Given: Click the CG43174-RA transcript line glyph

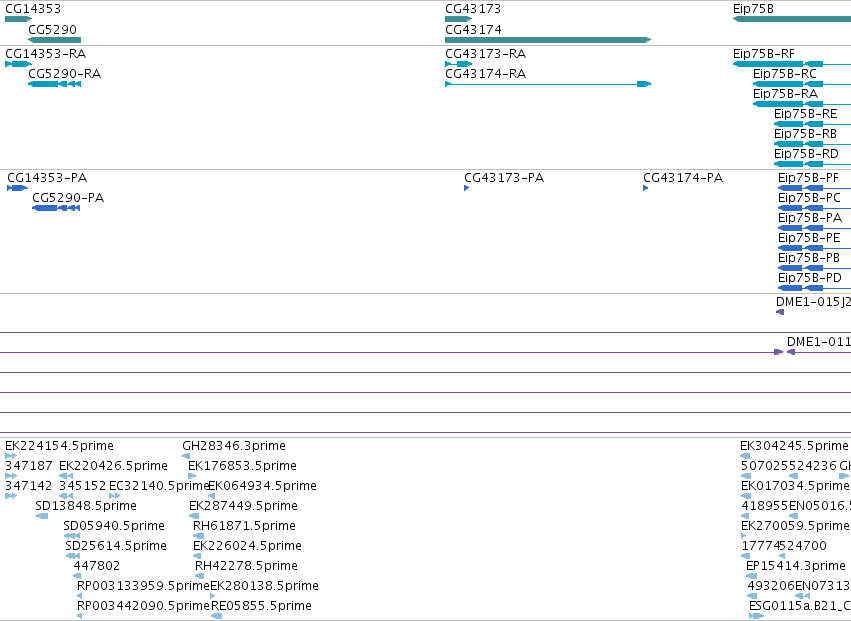Looking at the screenshot, I should (x=548, y=84).
